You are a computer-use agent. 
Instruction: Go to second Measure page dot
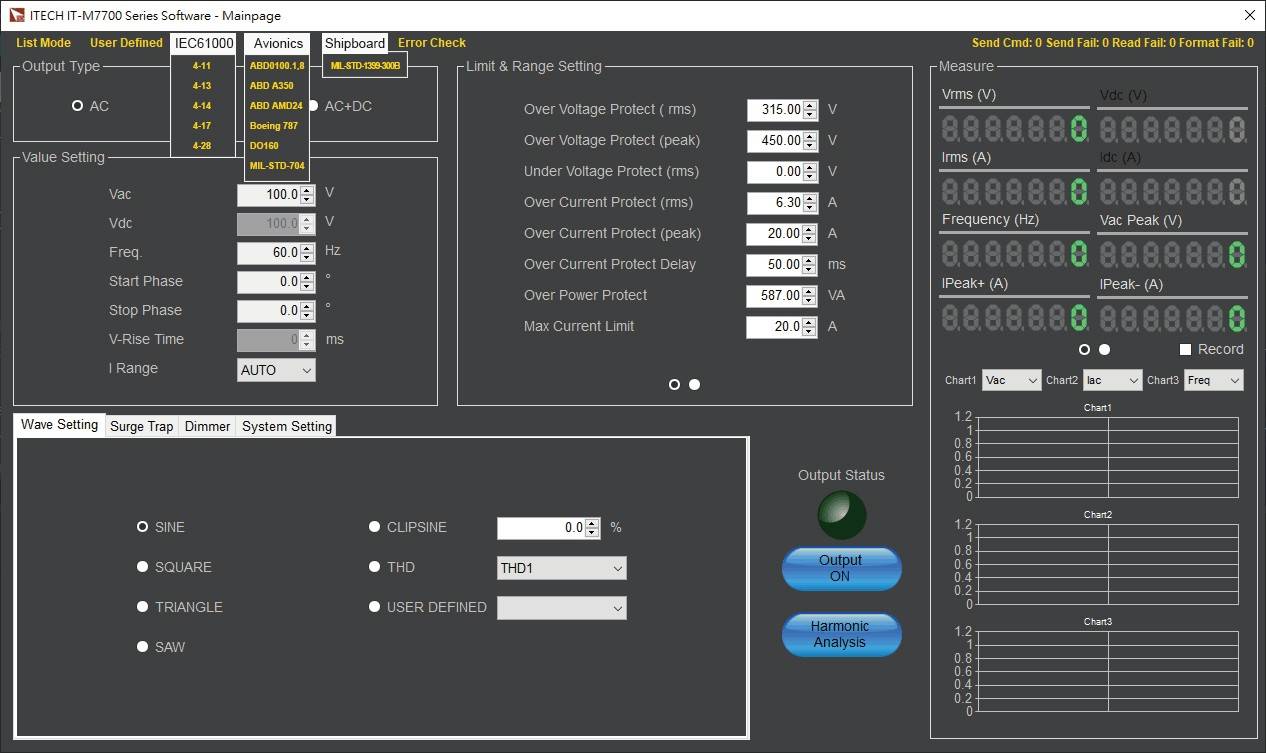pos(1105,350)
